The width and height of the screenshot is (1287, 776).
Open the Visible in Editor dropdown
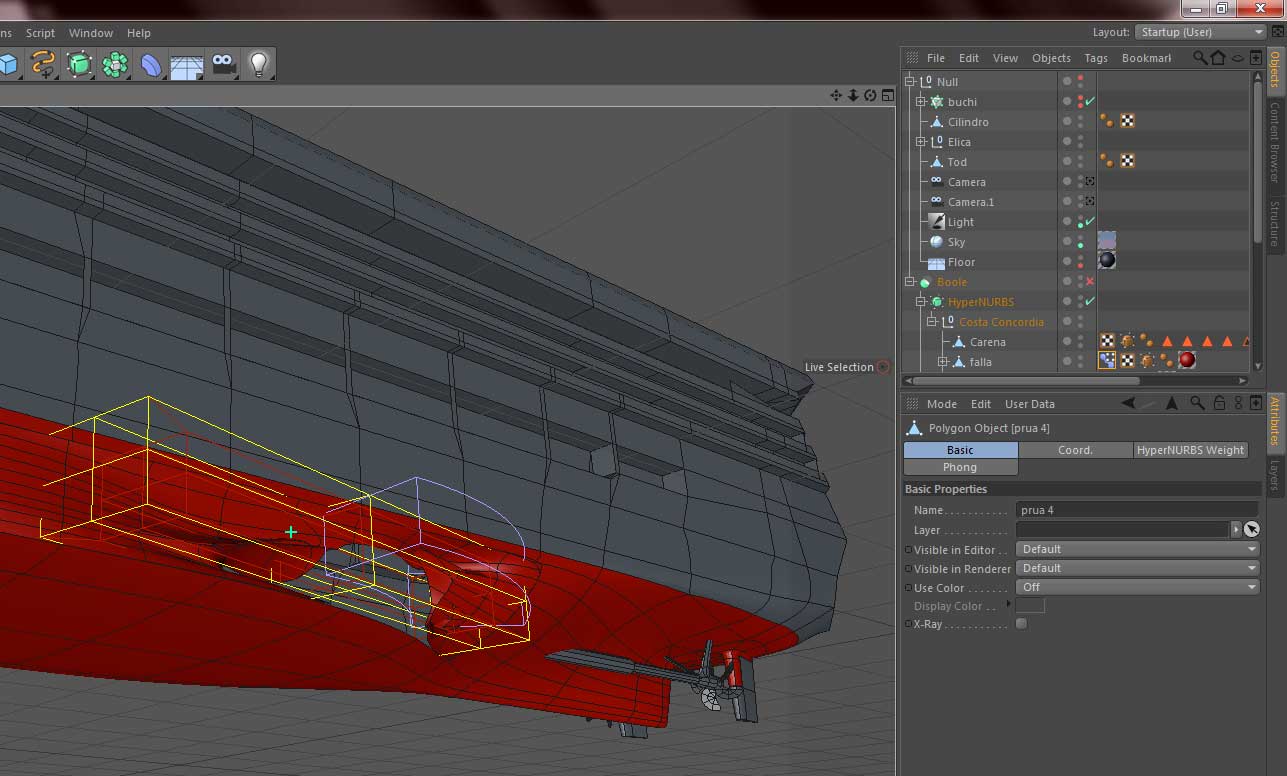point(1137,549)
